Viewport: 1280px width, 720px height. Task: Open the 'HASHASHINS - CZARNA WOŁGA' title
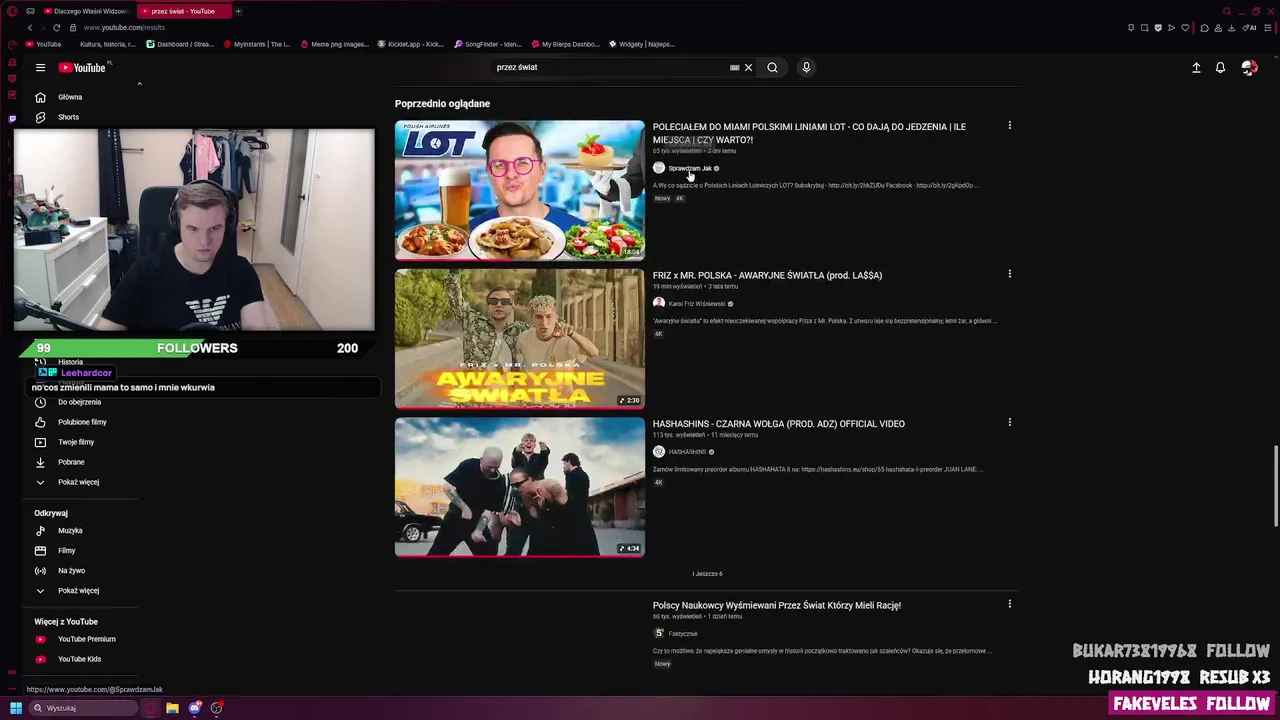(779, 424)
